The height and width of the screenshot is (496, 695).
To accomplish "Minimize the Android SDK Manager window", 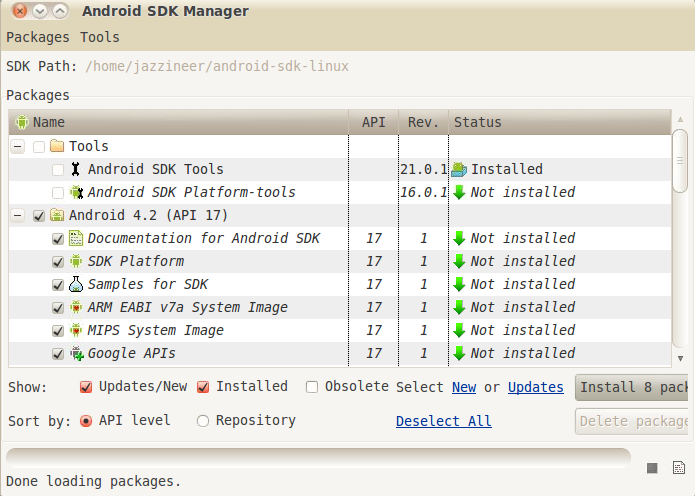I will 40,11.
